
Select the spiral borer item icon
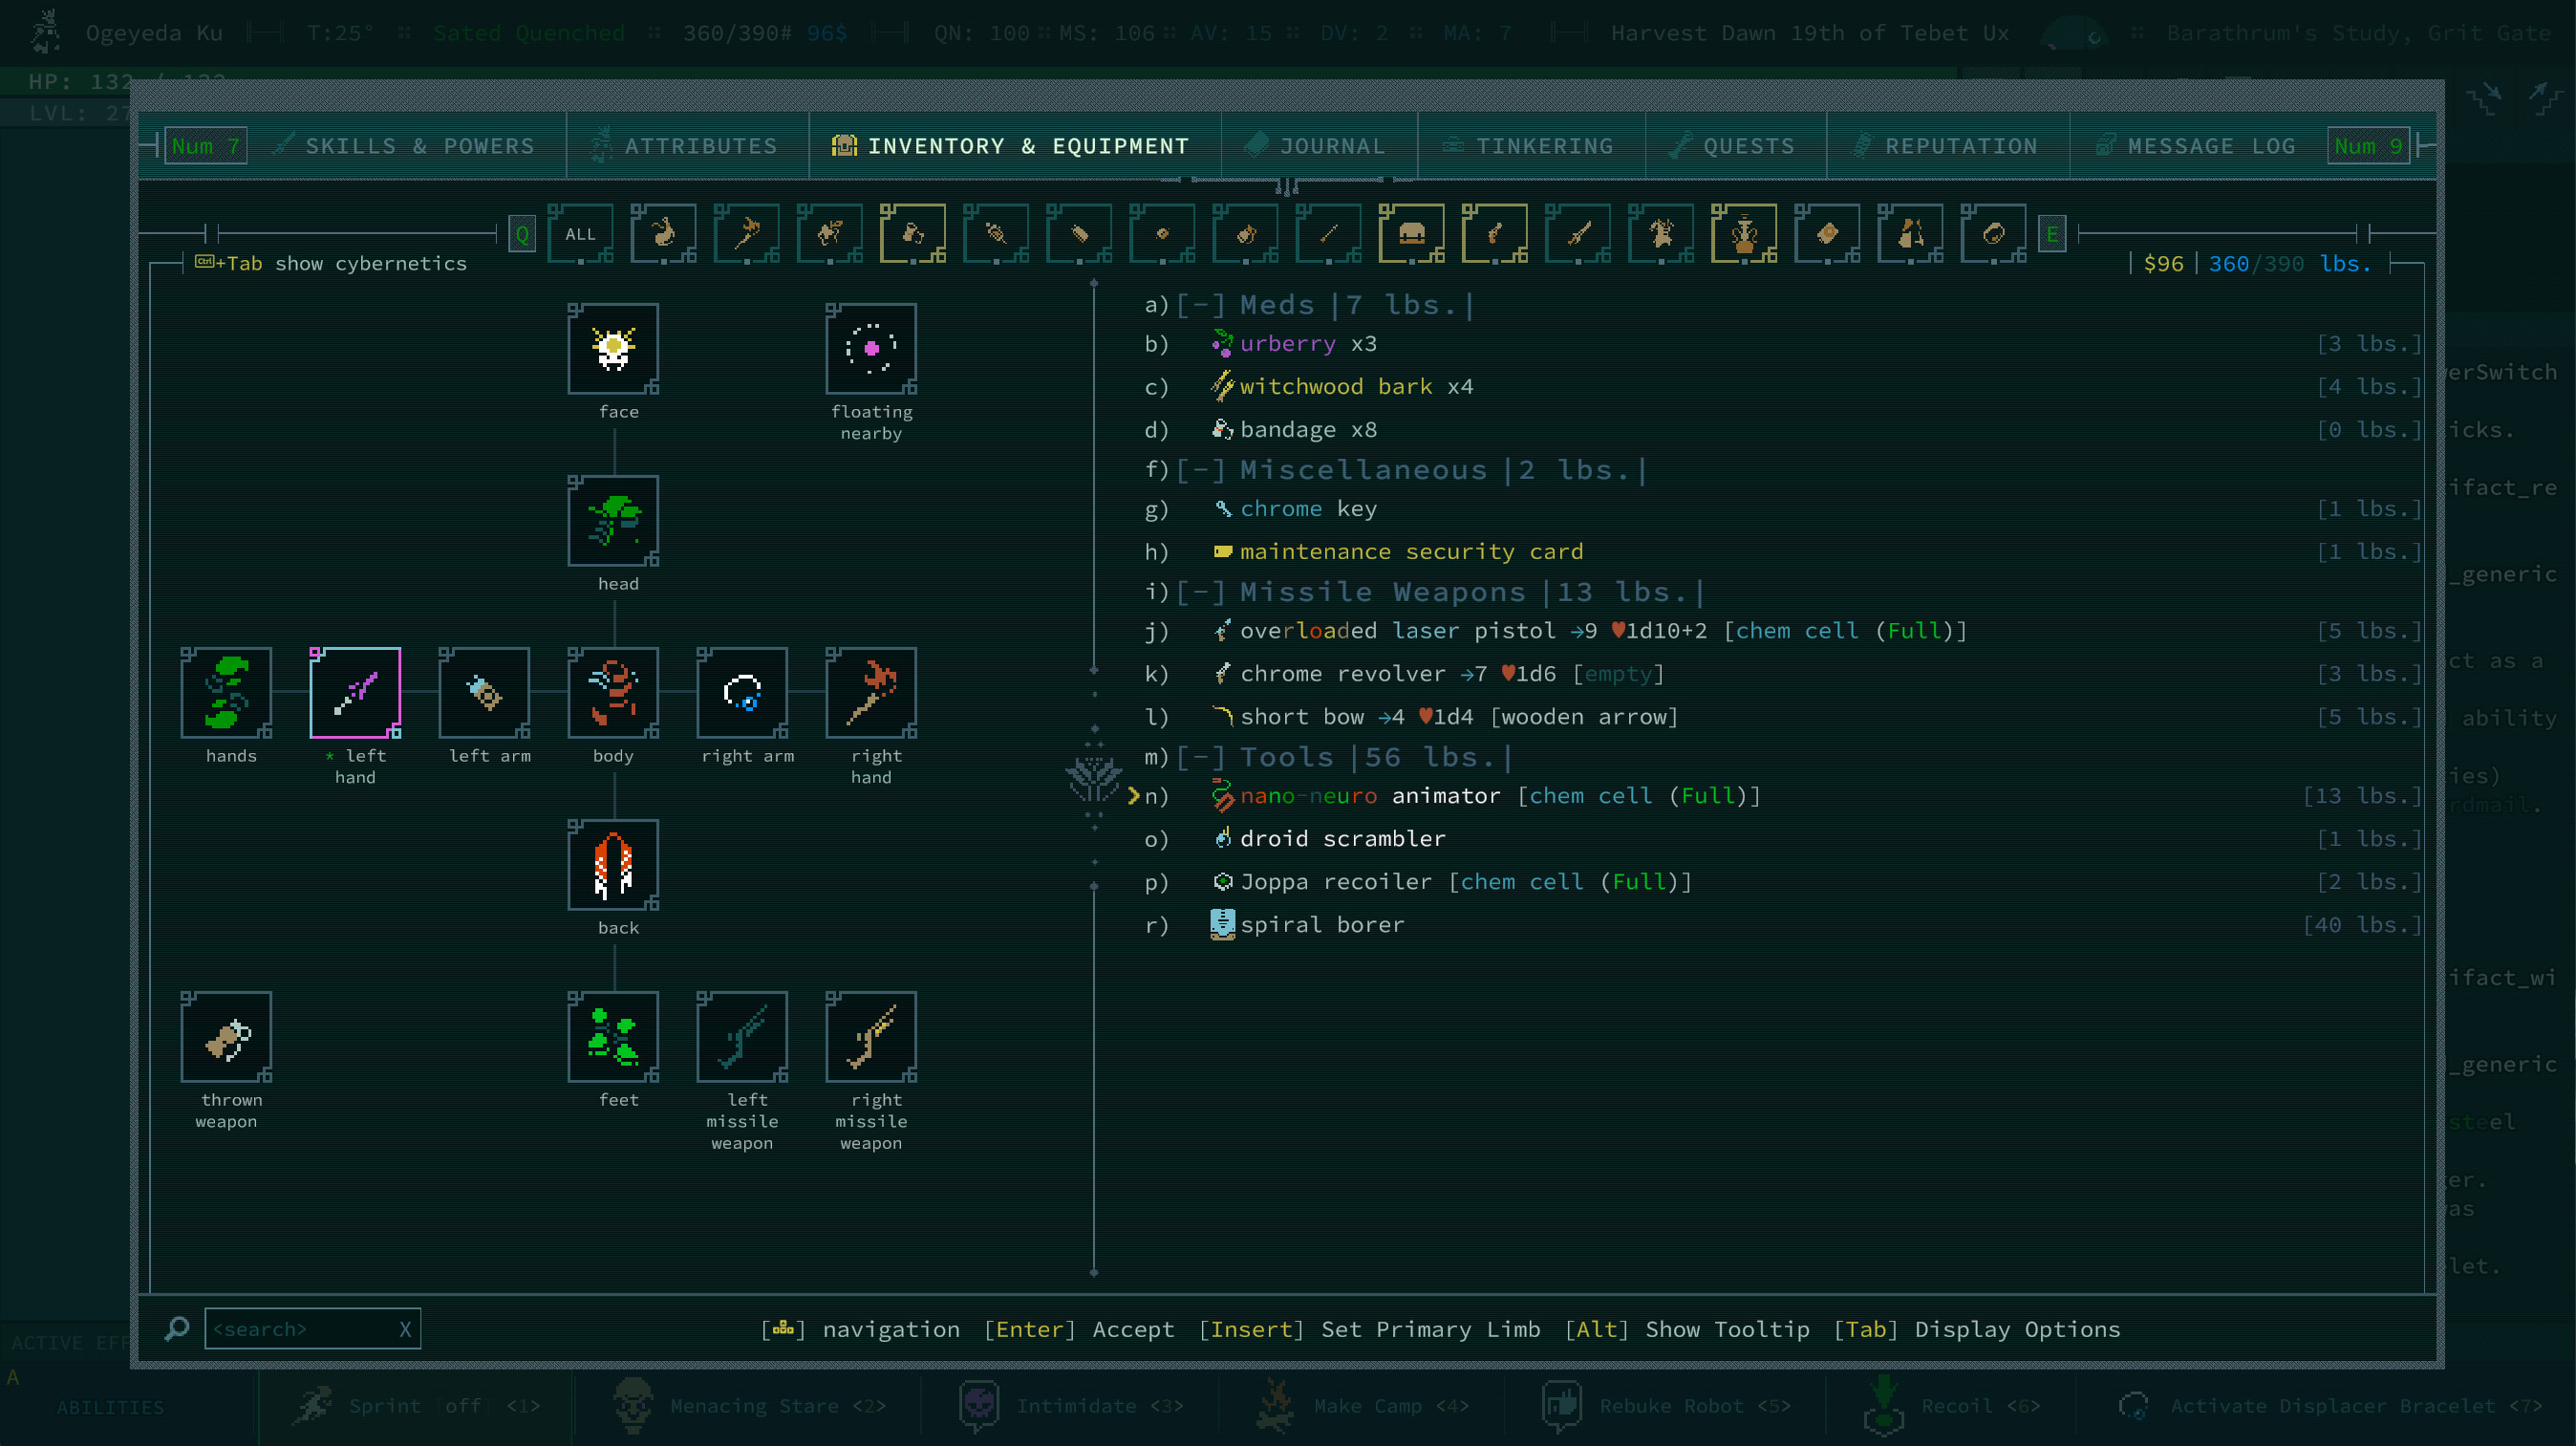(x=1222, y=924)
